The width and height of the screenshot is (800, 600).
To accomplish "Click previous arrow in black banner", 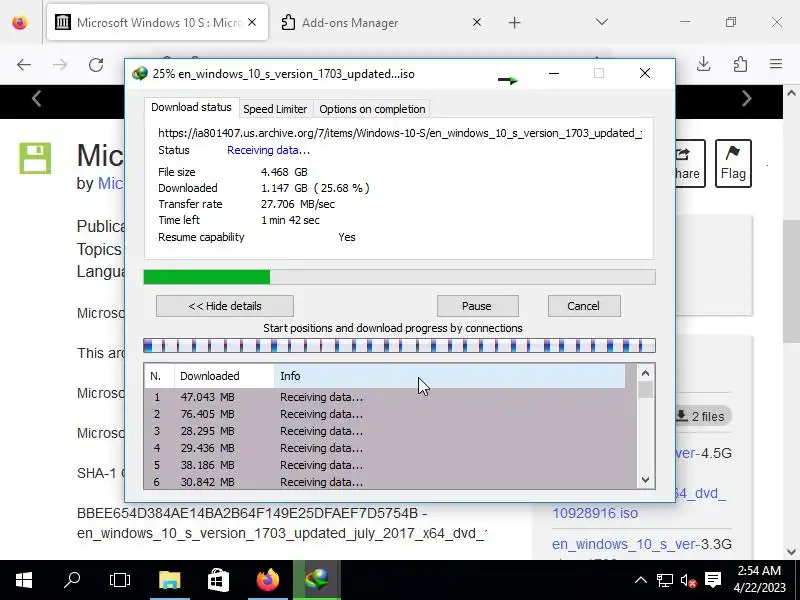I will (36, 98).
